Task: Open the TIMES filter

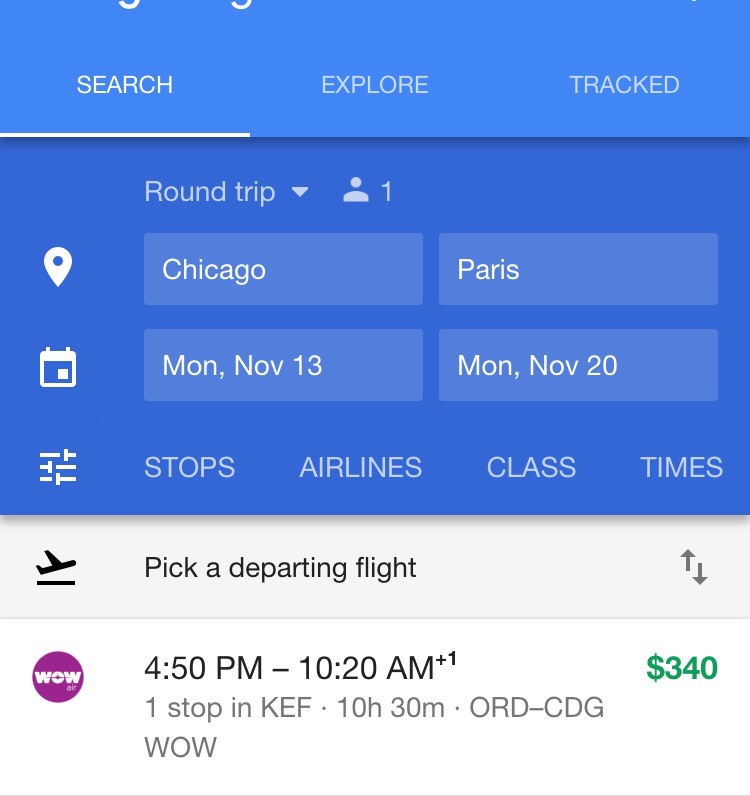Action: click(x=682, y=467)
